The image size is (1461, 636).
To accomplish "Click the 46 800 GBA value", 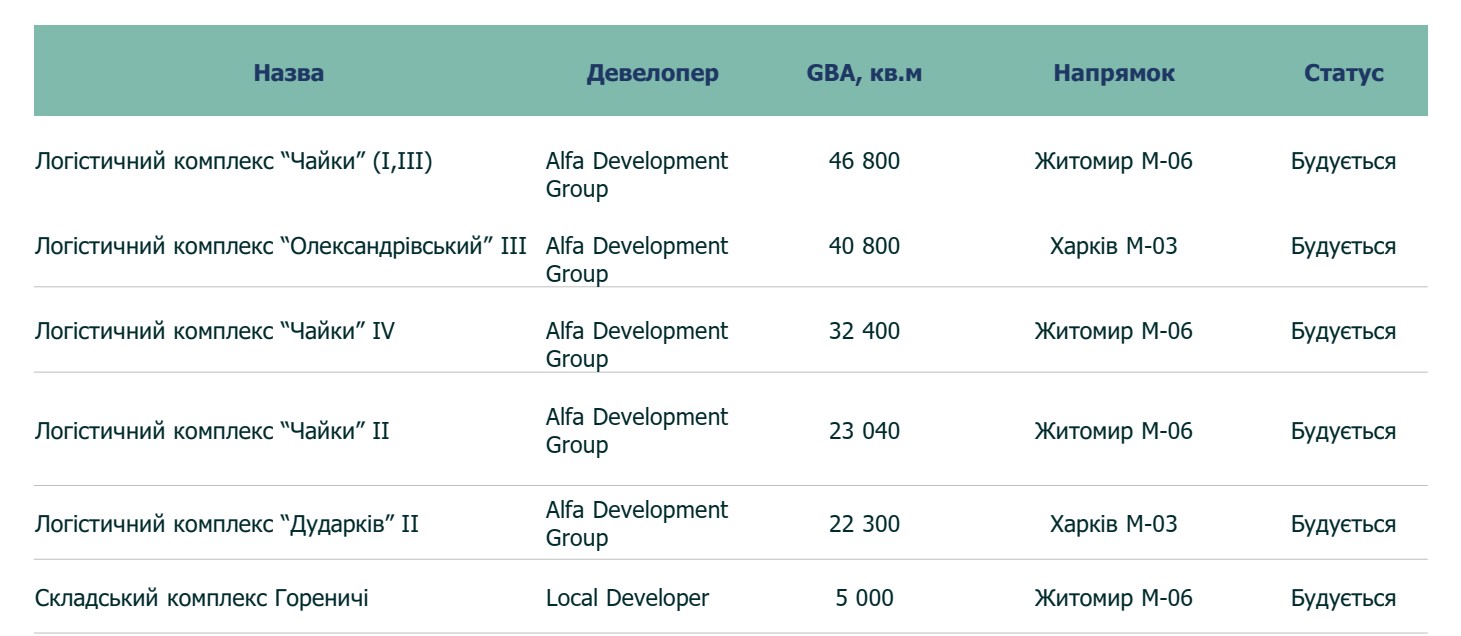I will coord(864,161).
